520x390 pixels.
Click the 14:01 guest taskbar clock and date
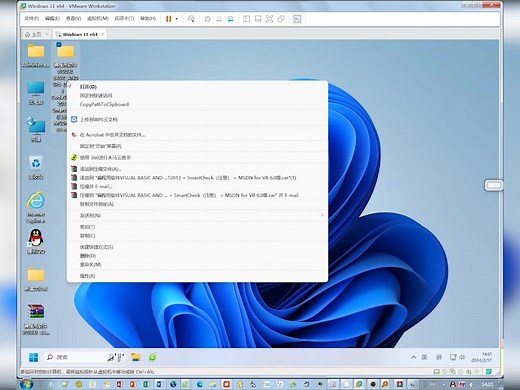(482, 357)
